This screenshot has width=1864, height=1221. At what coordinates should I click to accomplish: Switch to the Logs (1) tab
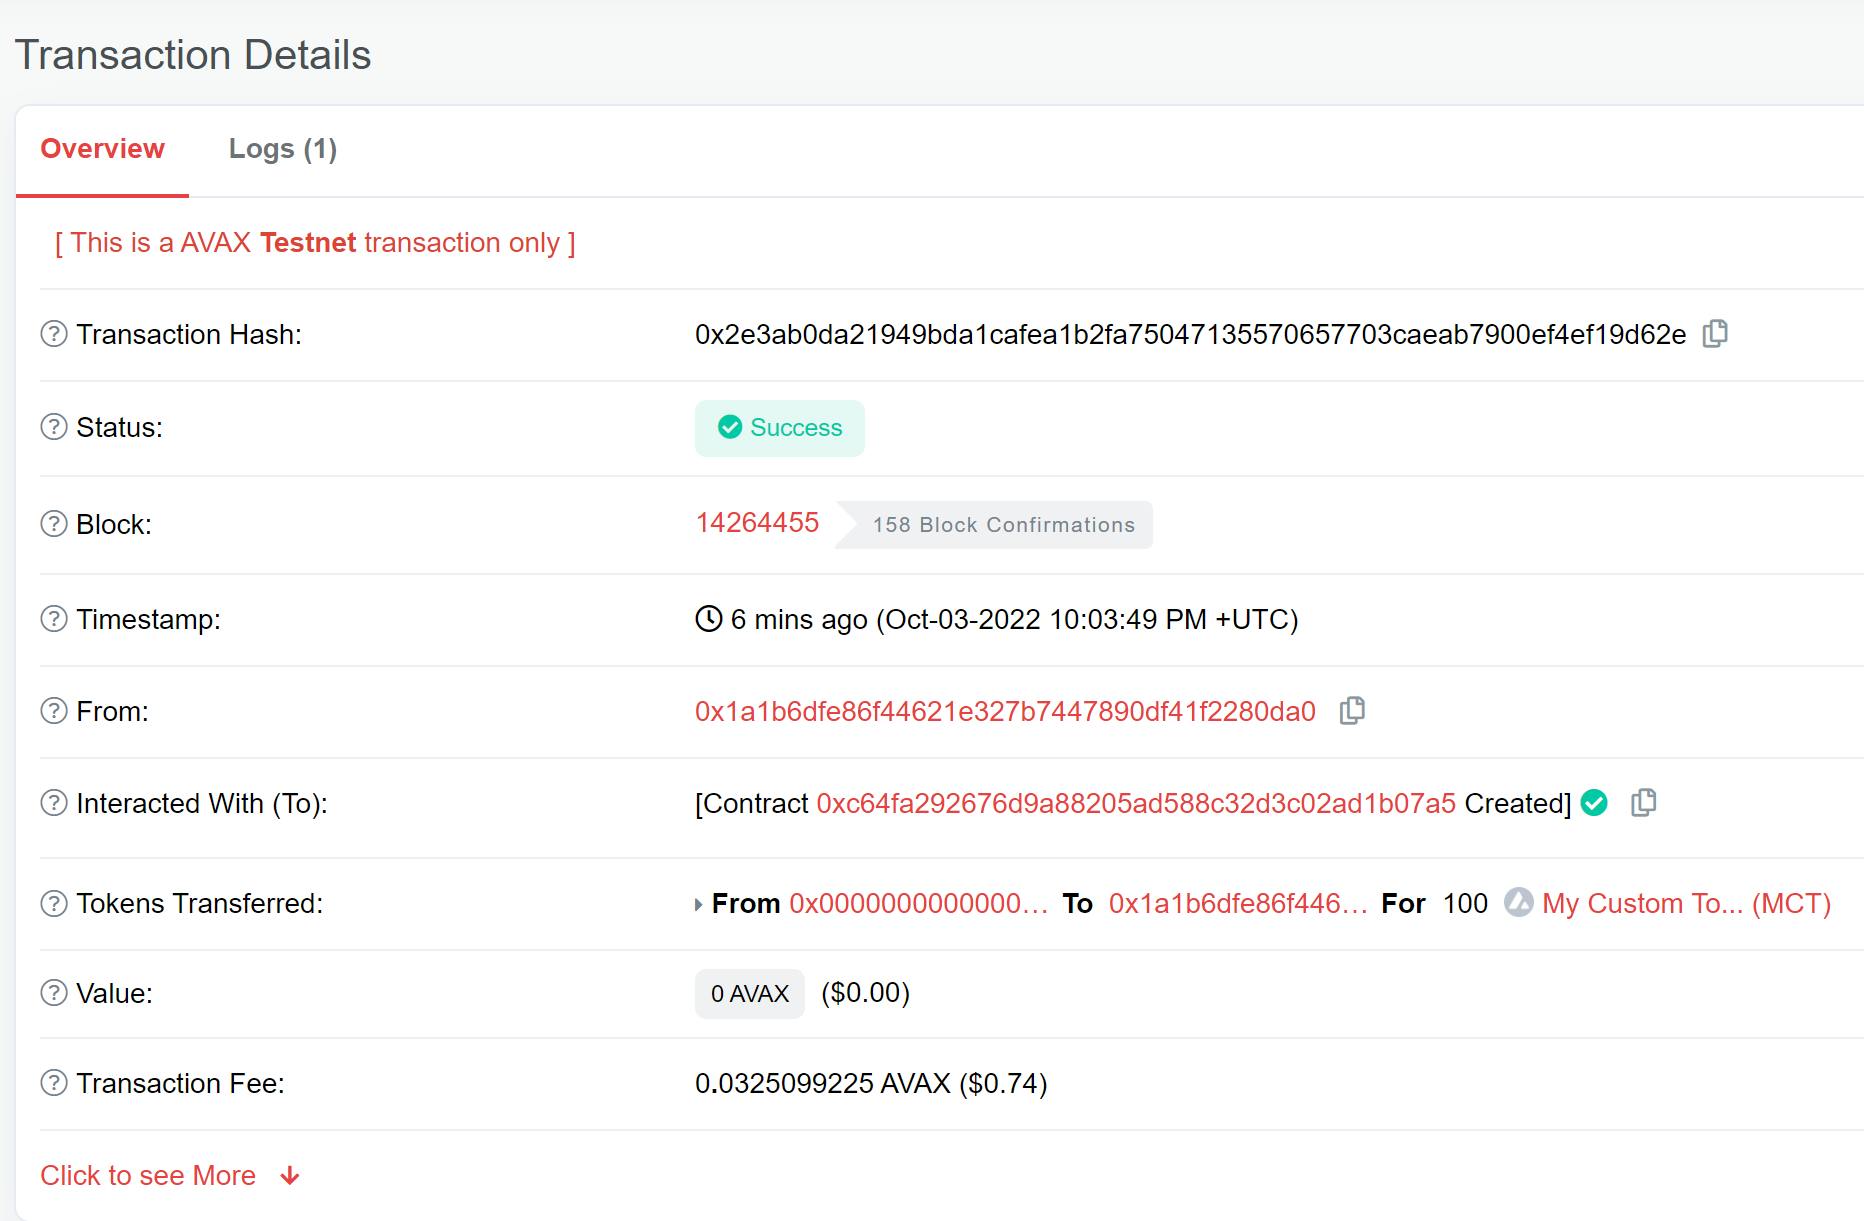(283, 148)
